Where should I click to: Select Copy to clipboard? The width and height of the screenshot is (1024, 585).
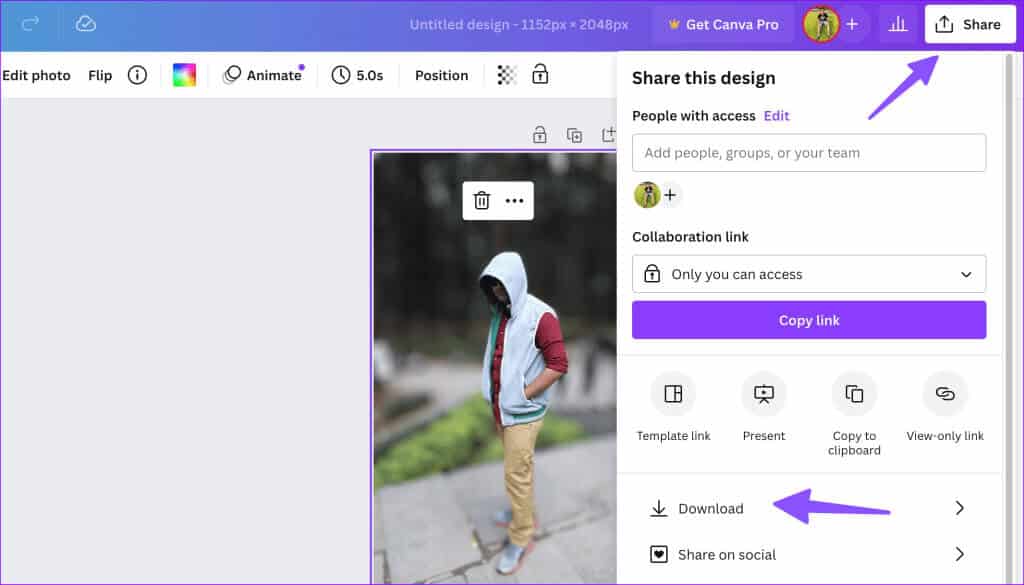[x=854, y=415]
